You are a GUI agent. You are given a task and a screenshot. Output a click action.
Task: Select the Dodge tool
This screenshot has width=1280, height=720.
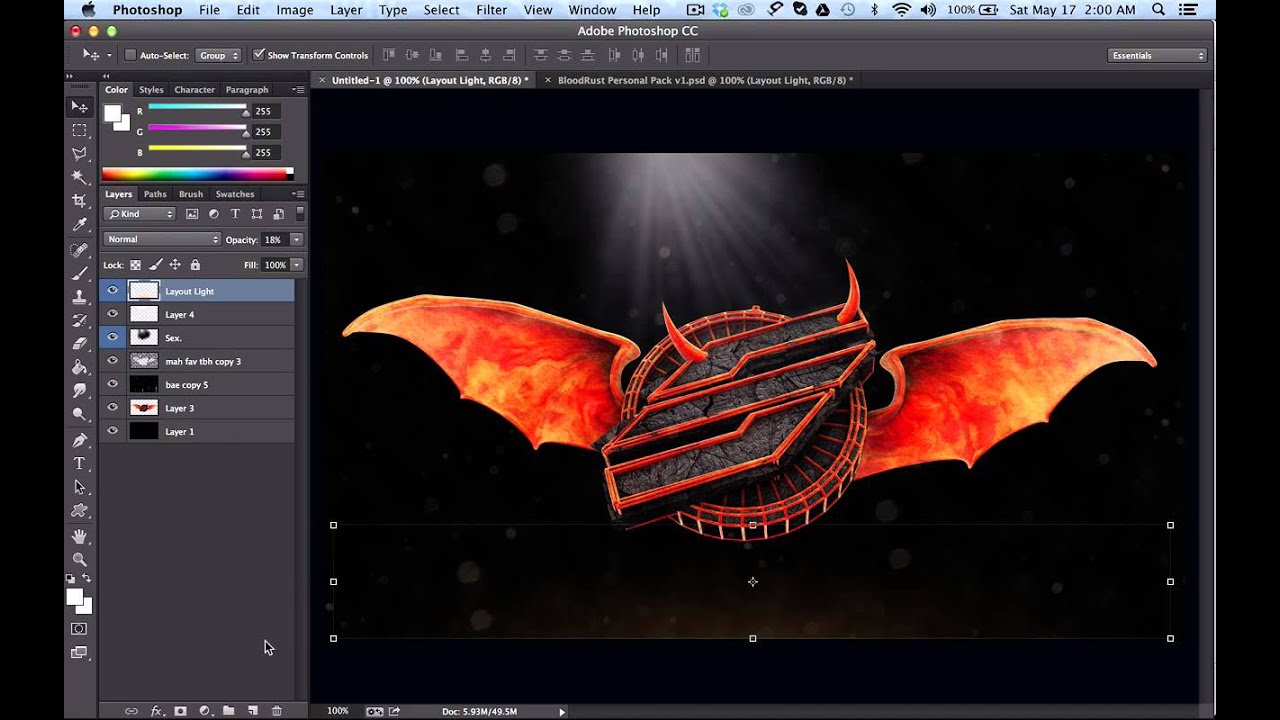(80, 414)
